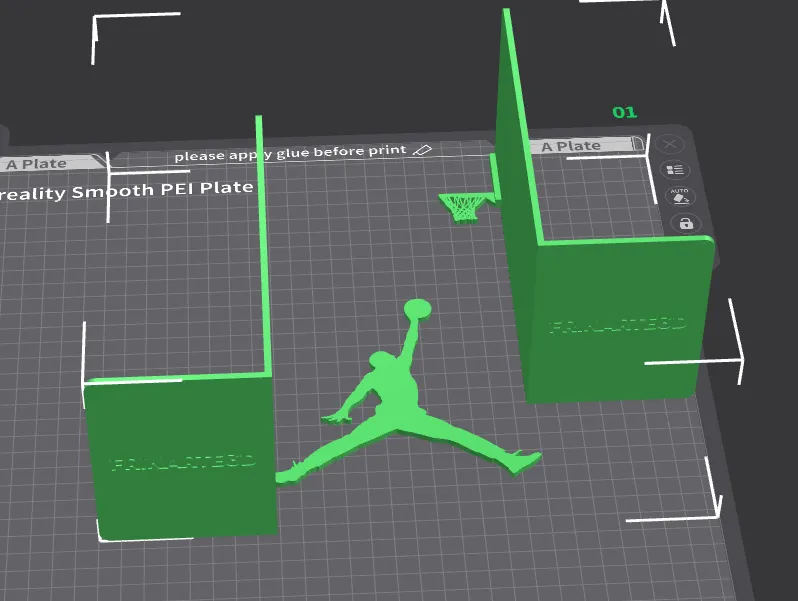798x601 pixels.
Task: Click the pencil icon to edit plate name
Action: (422, 150)
